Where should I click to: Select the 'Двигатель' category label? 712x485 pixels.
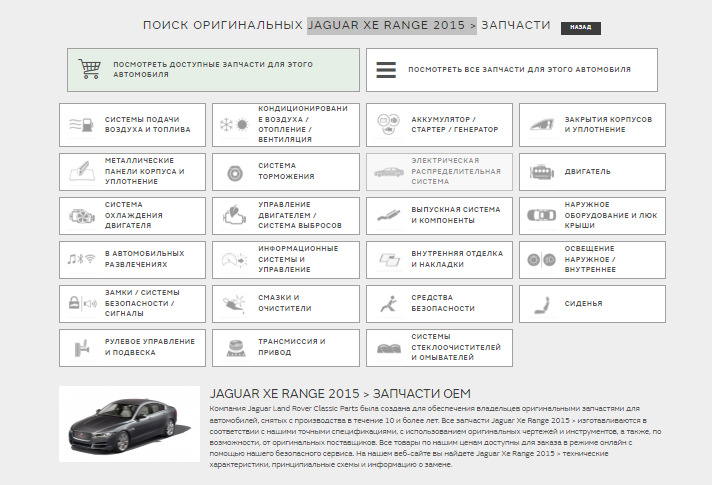tap(587, 172)
